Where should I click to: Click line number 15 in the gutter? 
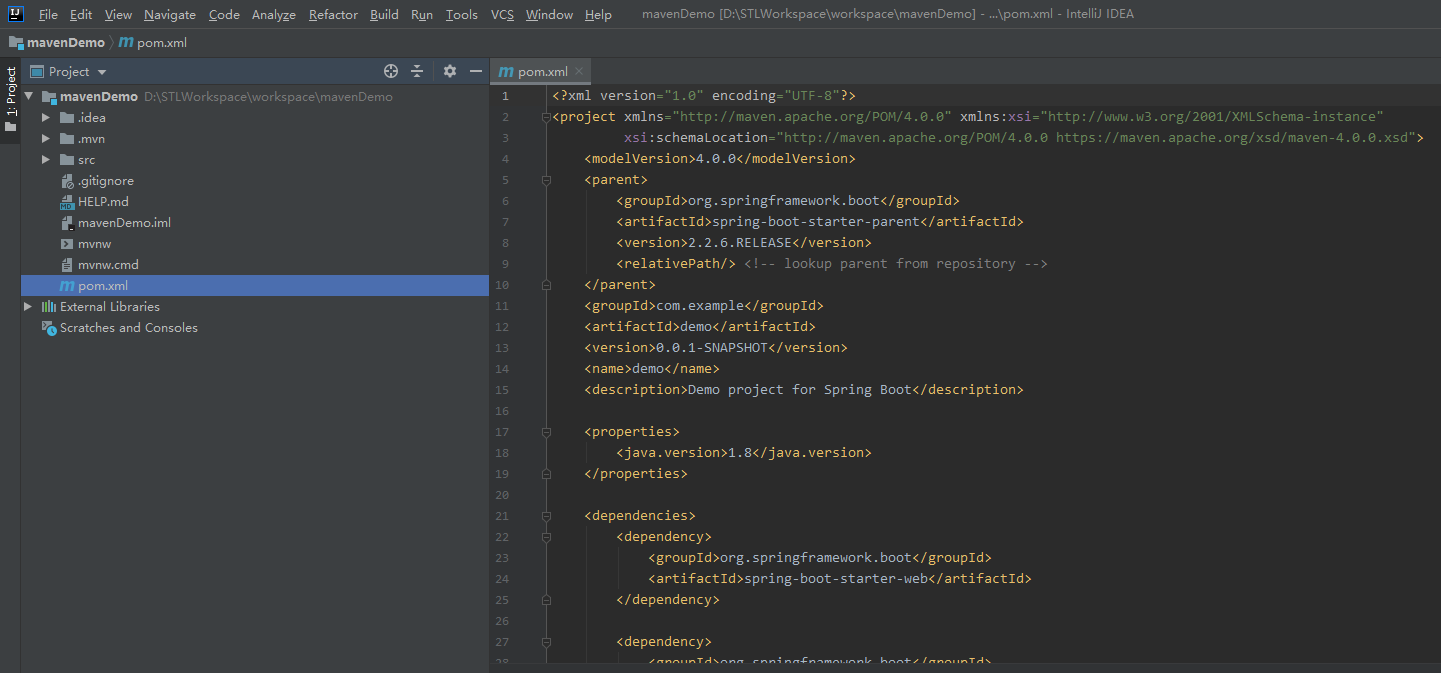[502, 390]
